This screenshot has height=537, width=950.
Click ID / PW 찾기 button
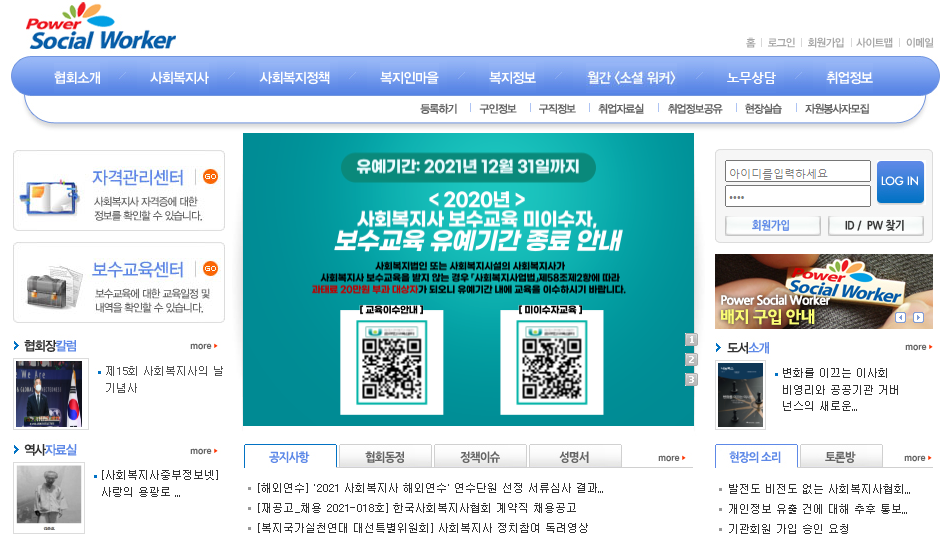pos(875,225)
